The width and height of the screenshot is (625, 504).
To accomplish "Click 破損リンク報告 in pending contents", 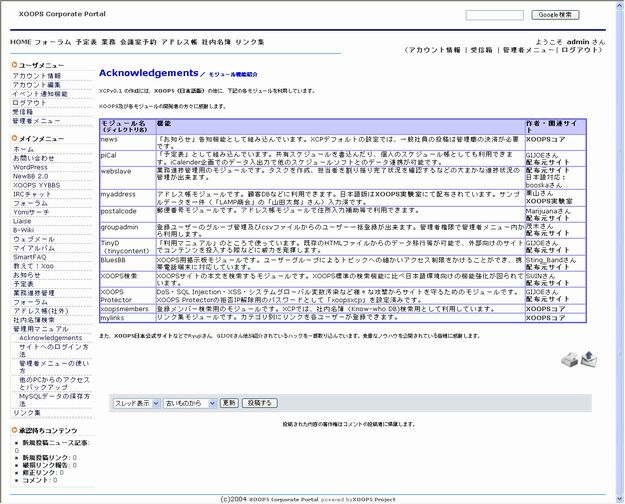I will click(45, 465).
